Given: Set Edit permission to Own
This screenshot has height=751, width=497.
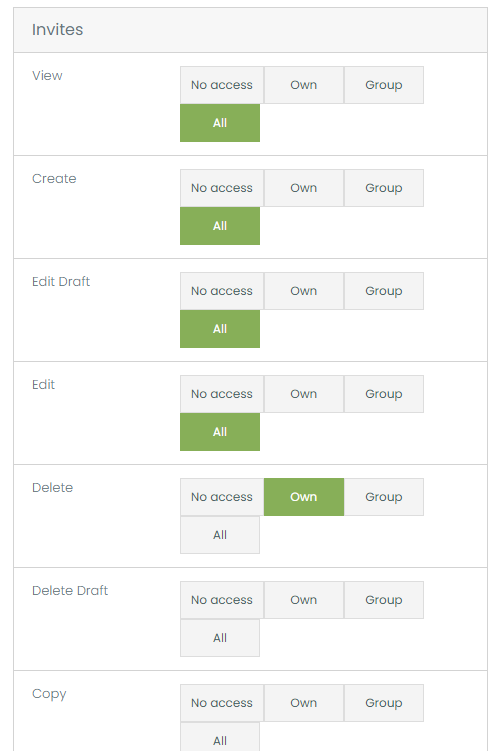Looking at the screenshot, I should coord(304,394).
